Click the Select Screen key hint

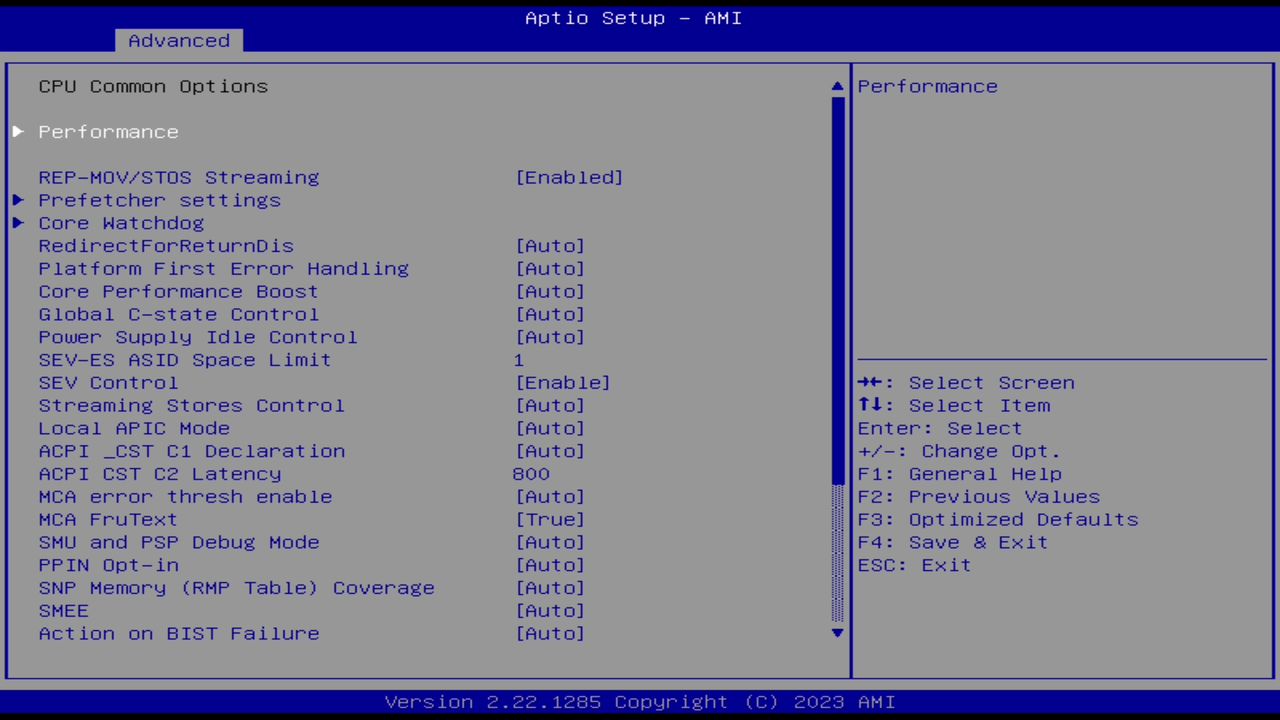[966, 383]
